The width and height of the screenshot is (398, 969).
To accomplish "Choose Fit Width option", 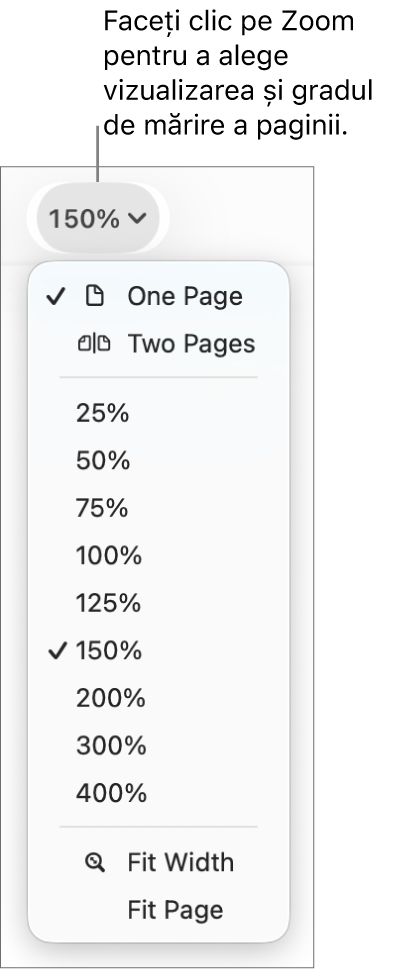I will (158, 863).
